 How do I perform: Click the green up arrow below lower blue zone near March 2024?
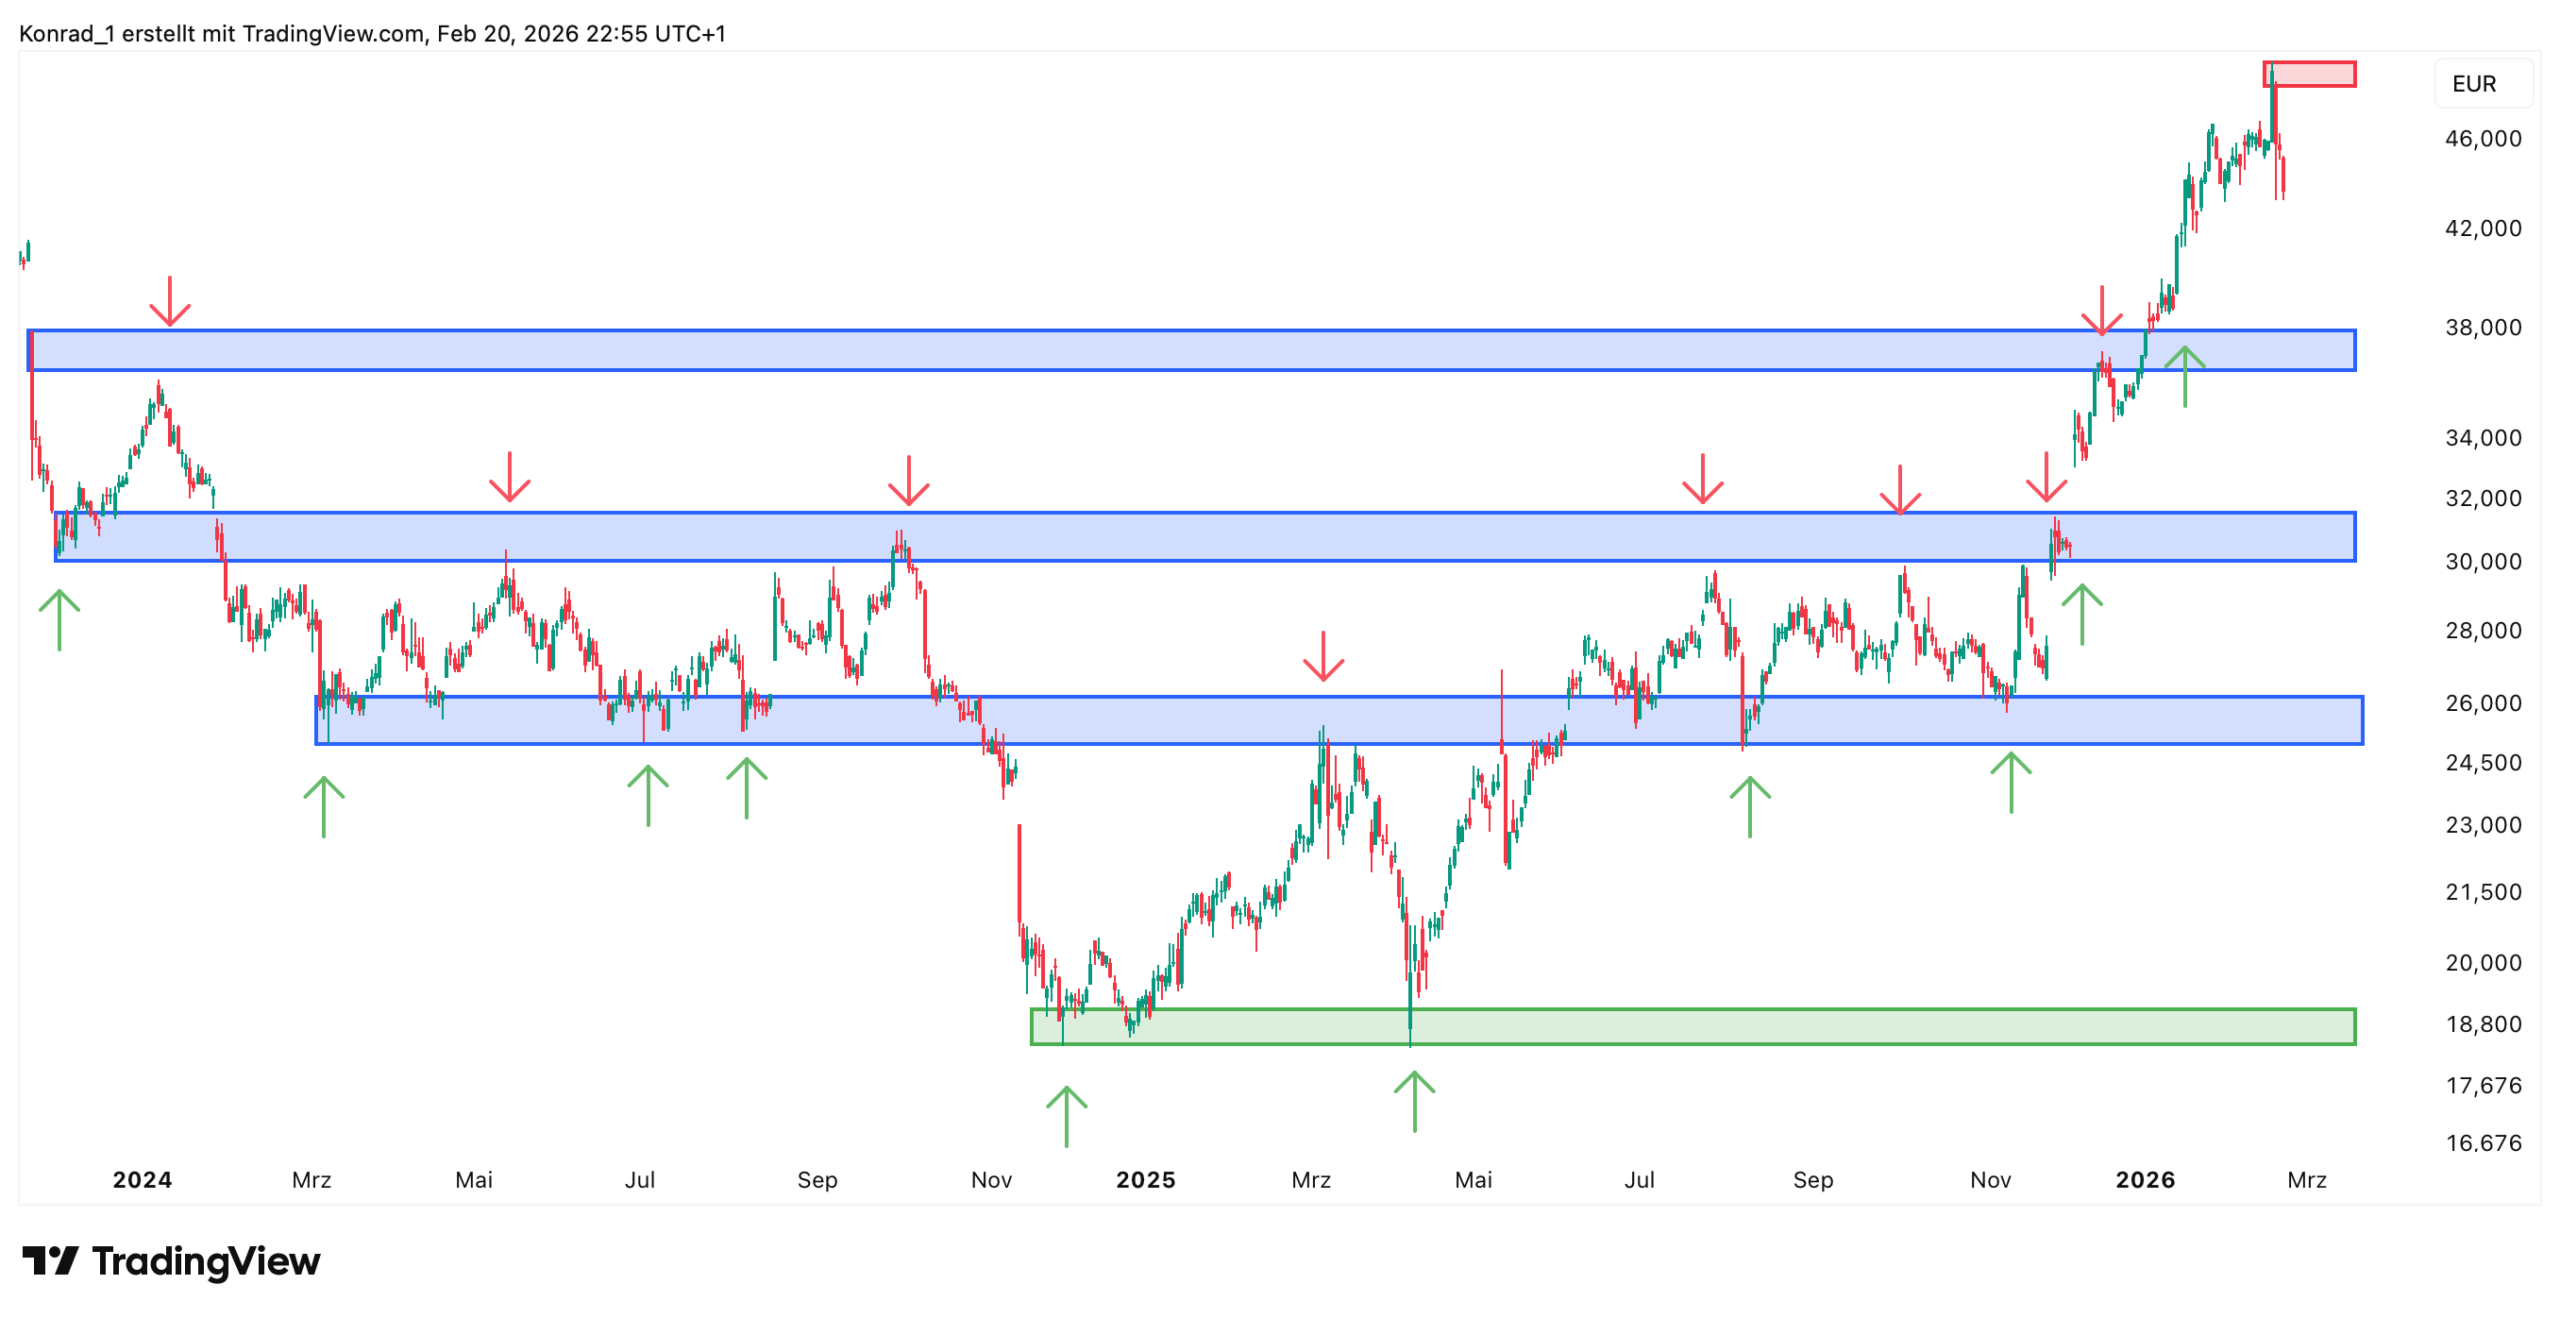click(x=324, y=806)
